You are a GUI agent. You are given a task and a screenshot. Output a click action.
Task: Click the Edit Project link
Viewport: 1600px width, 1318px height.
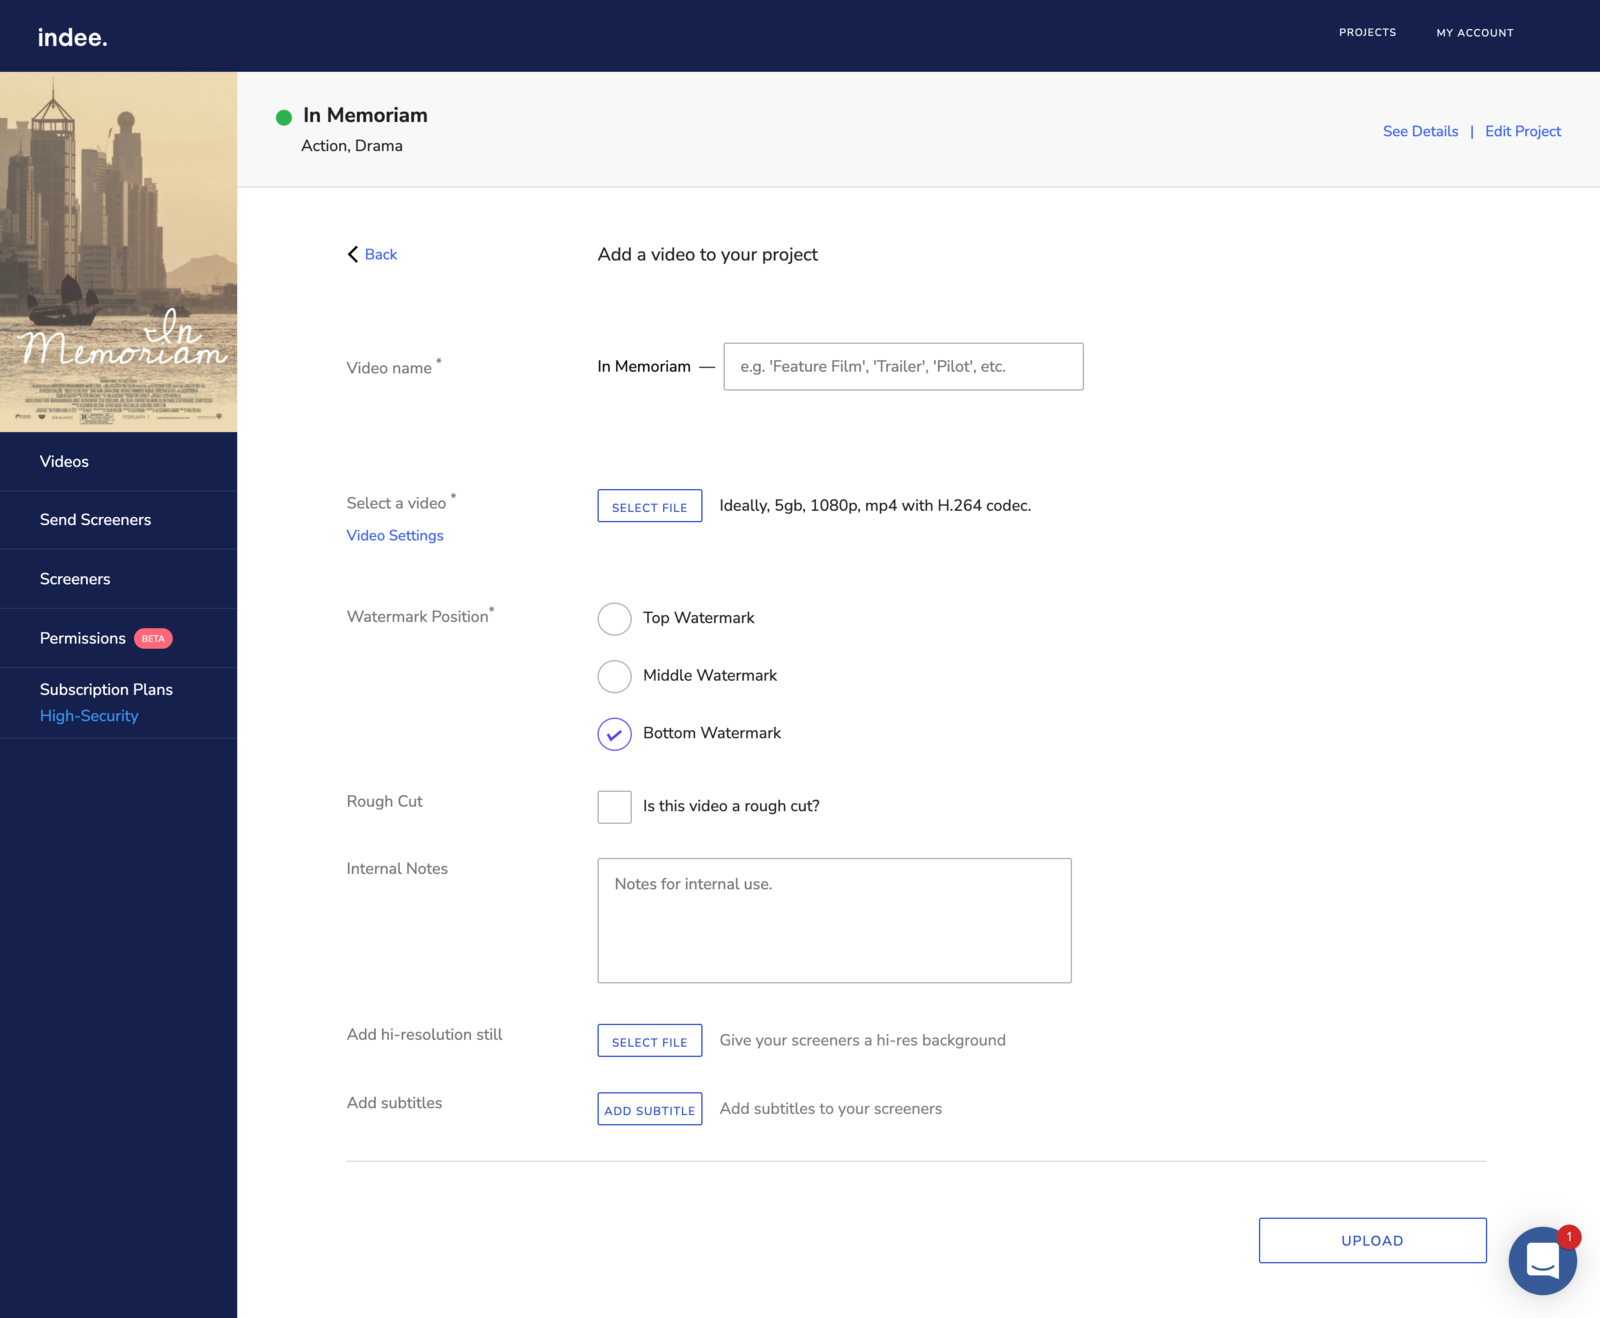(x=1522, y=131)
